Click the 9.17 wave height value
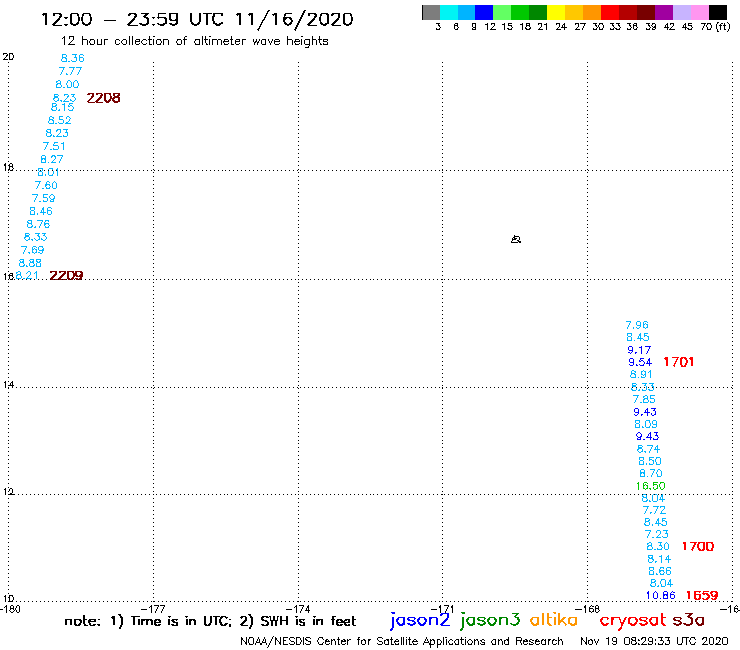The width and height of the screenshot is (740, 650). (x=639, y=350)
